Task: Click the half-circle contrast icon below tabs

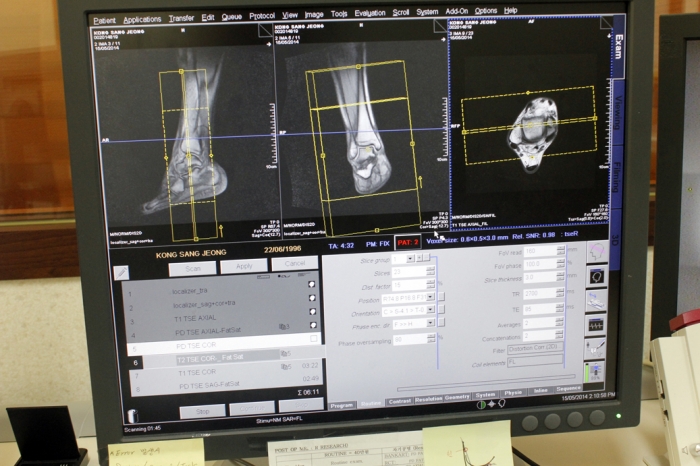Action: 481,405
